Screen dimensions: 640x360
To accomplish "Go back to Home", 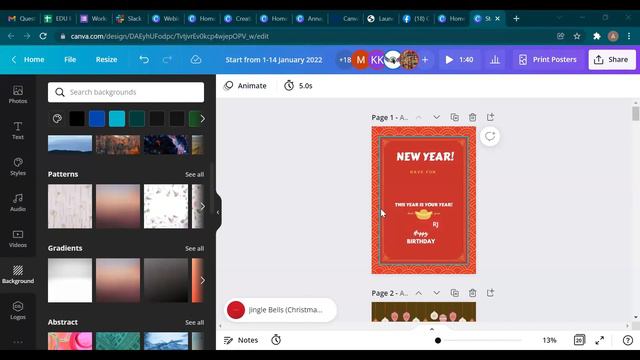I will click(28, 60).
